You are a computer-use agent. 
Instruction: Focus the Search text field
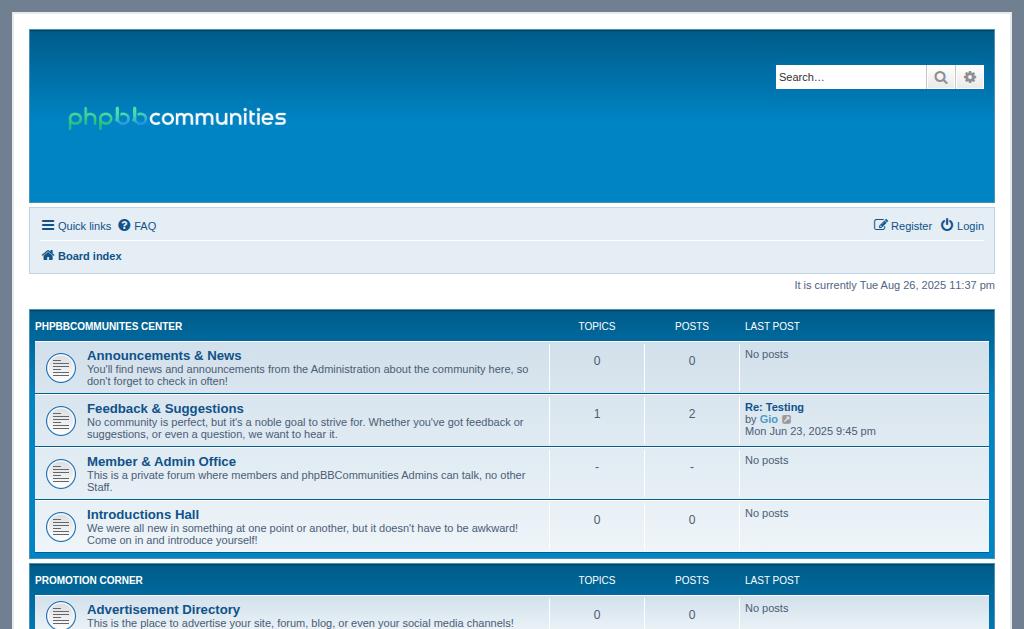pyautogui.click(x=850, y=77)
